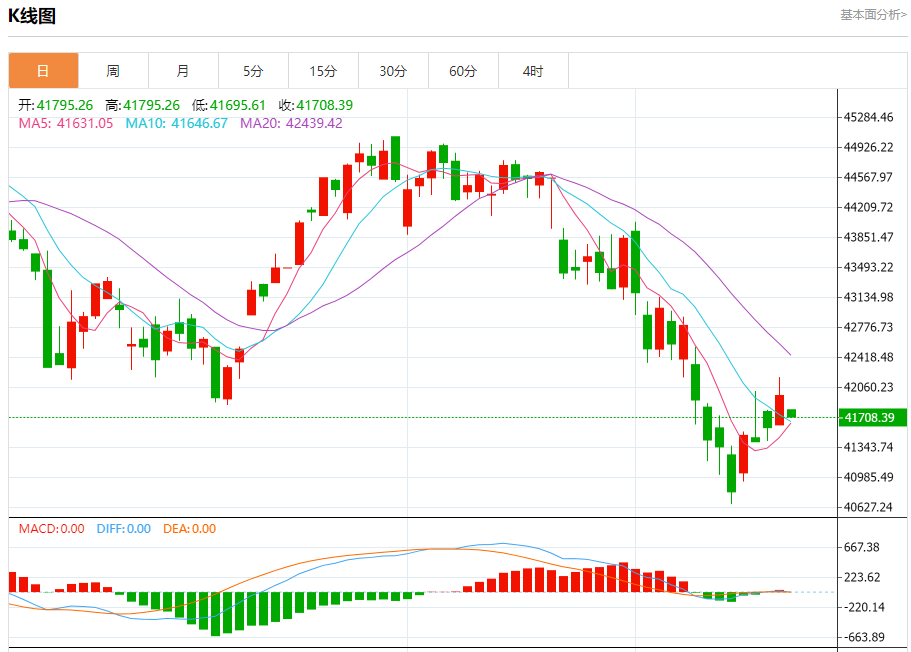This screenshot has width=911, height=652.
Task: Open the 30分 interval tab
Action: point(393,71)
